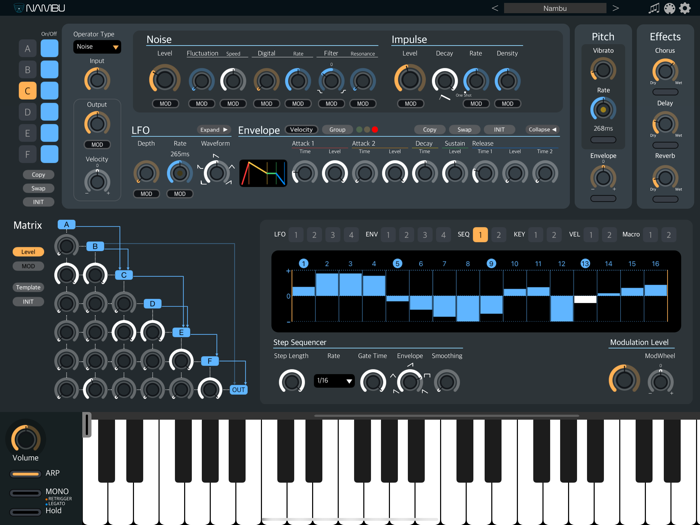Expand the LFO section
Viewport: 700px width, 525px height.
[x=214, y=129]
